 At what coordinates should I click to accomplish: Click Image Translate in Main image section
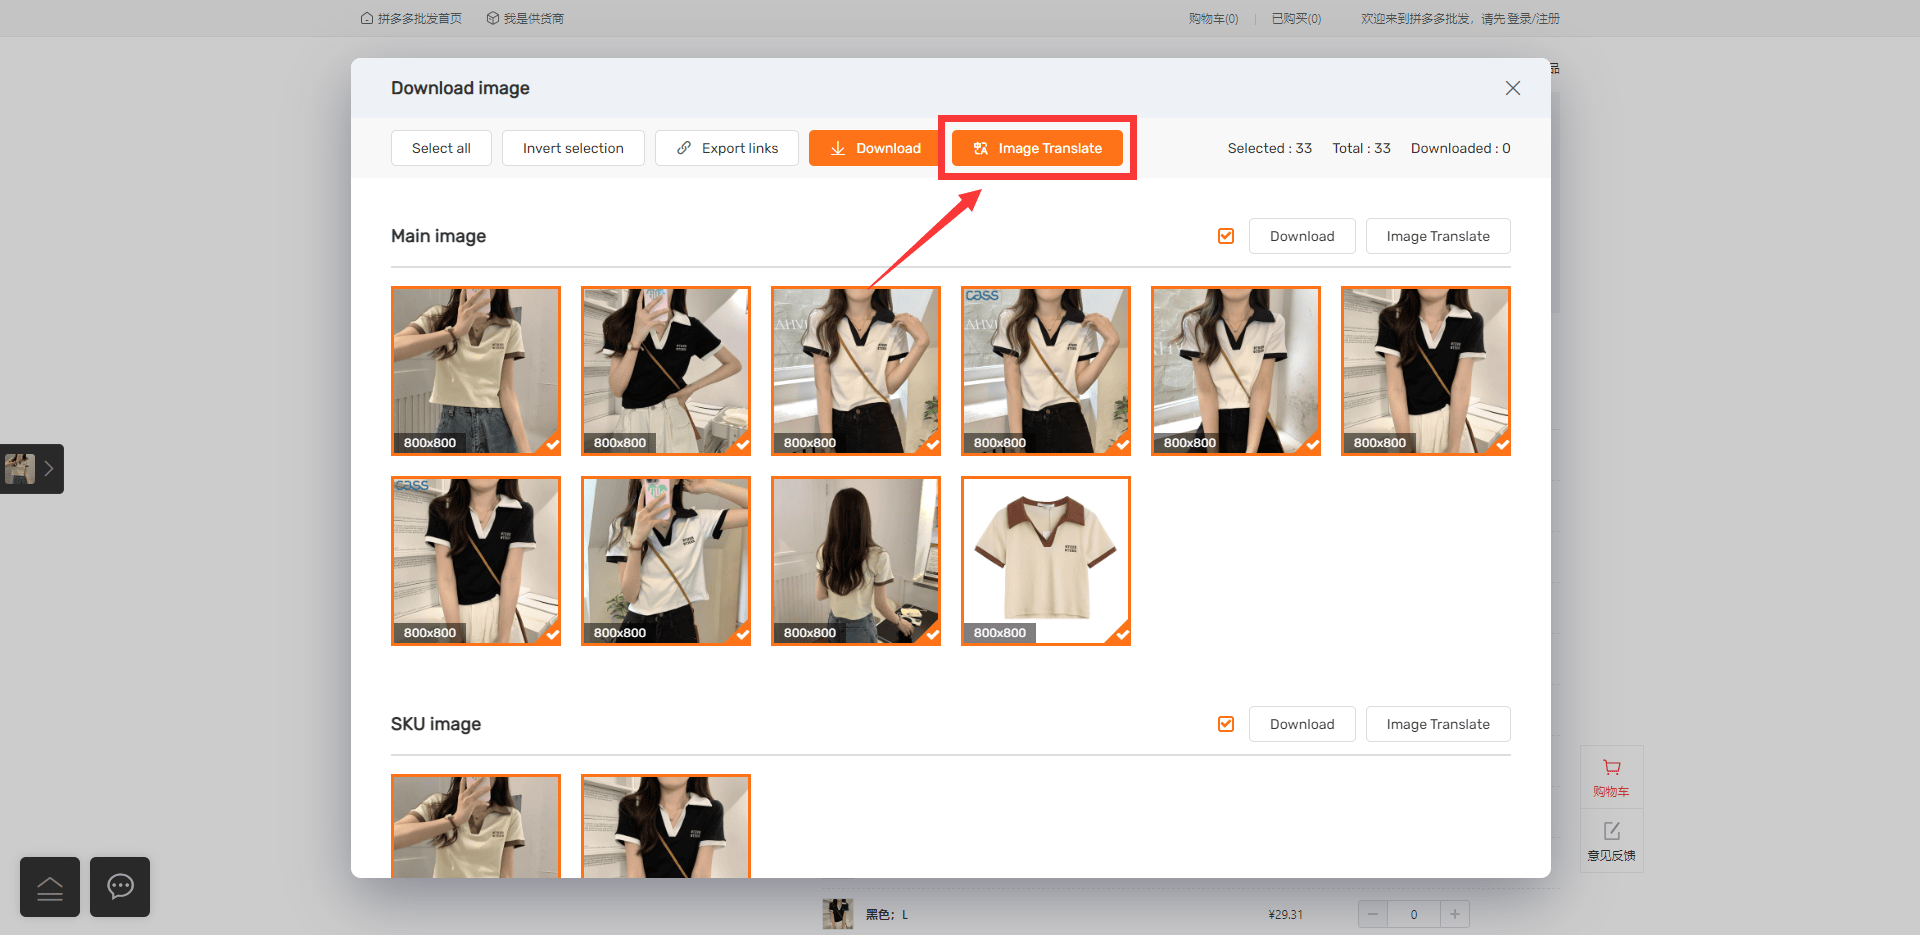click(x=1438, y=236)
